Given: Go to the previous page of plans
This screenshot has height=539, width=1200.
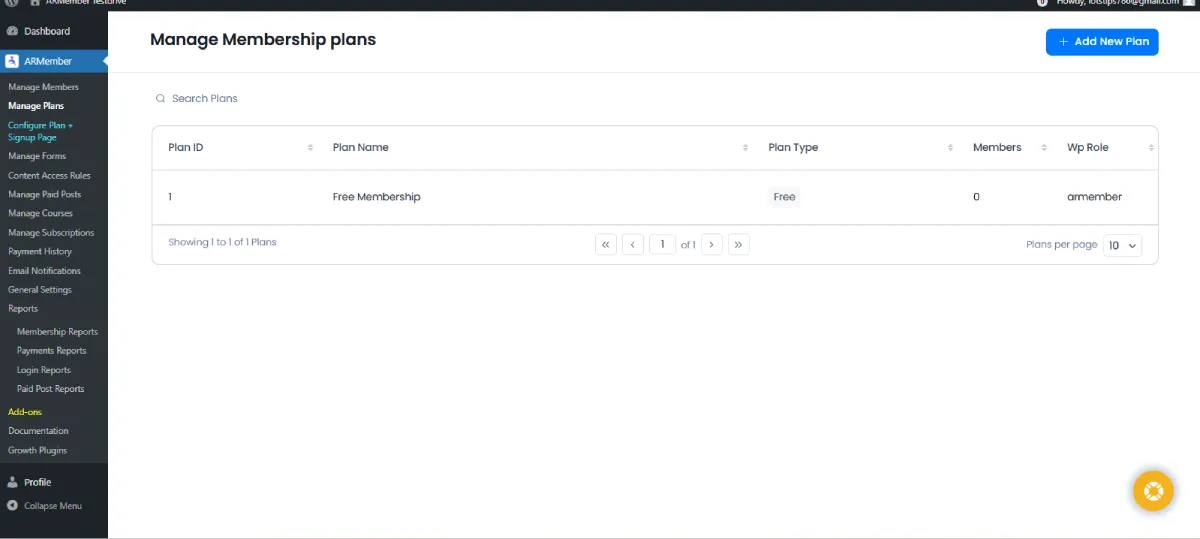Looking at the screenshot, I should point(632,244).
